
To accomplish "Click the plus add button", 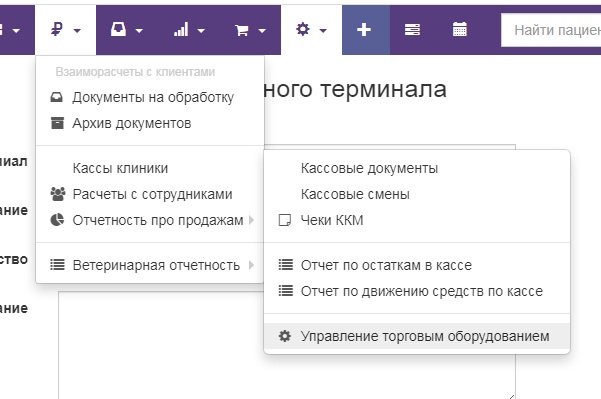I will [x=364, y=30].
